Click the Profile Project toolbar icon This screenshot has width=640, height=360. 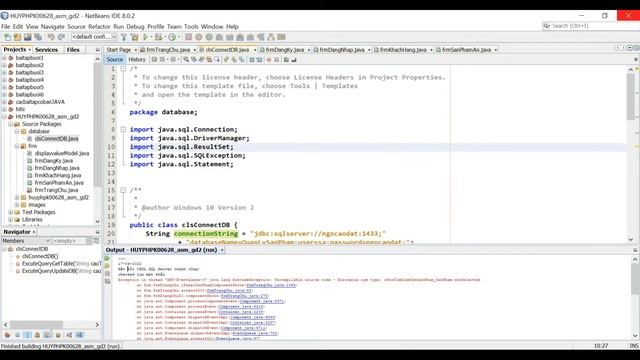(x=172, y=37)
